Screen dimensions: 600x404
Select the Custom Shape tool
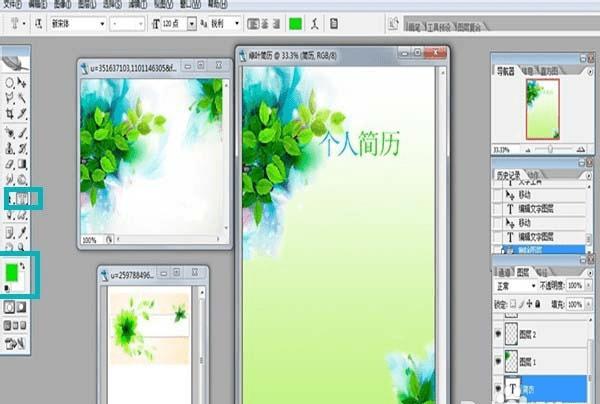pyautogui.click(x=22, y=216)
